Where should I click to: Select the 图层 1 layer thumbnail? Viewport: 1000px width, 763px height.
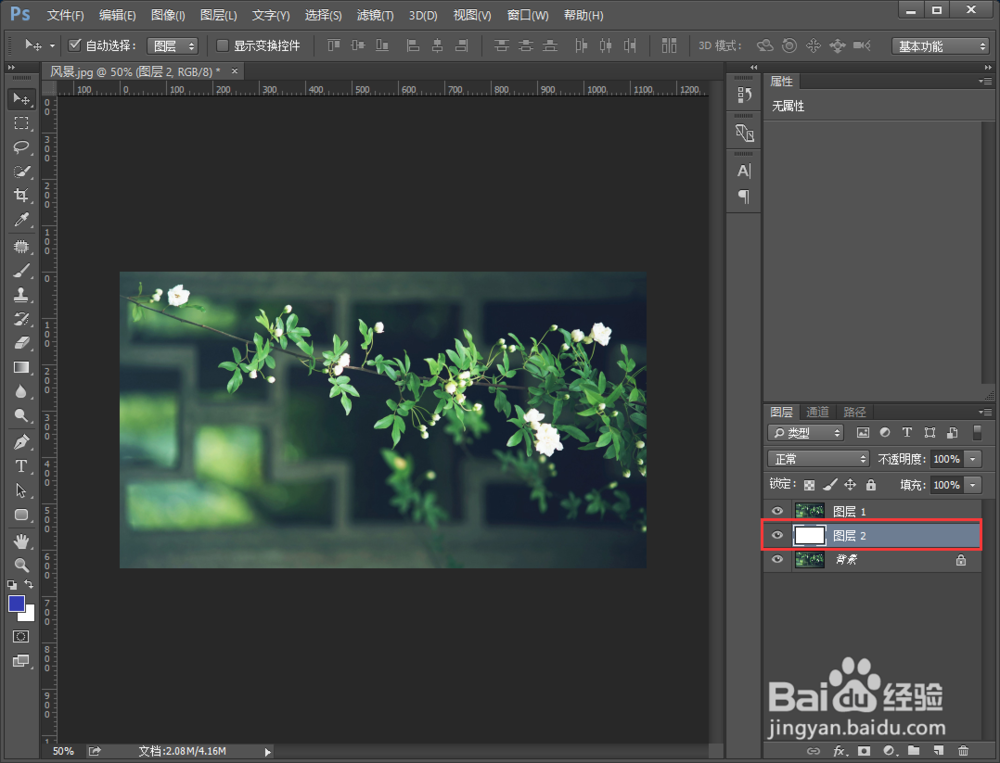pyautogui.click(x=809, y=511)
